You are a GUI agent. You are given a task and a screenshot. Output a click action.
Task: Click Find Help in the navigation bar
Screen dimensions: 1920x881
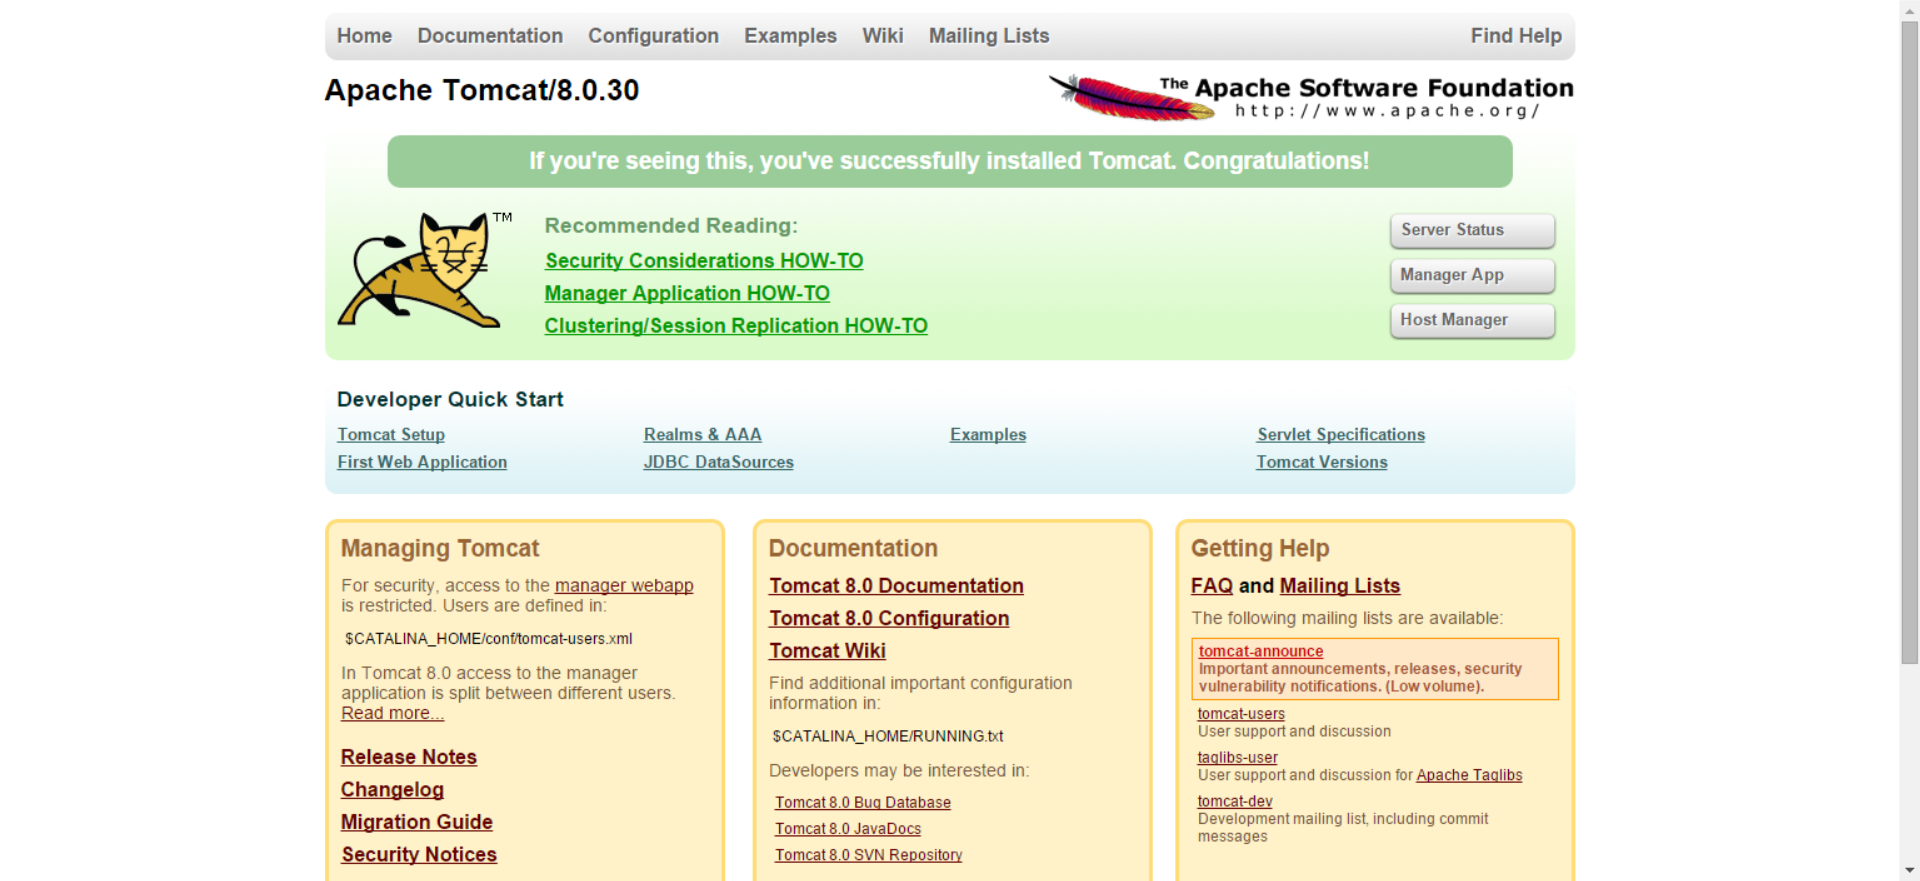(x=1516, y=36)
